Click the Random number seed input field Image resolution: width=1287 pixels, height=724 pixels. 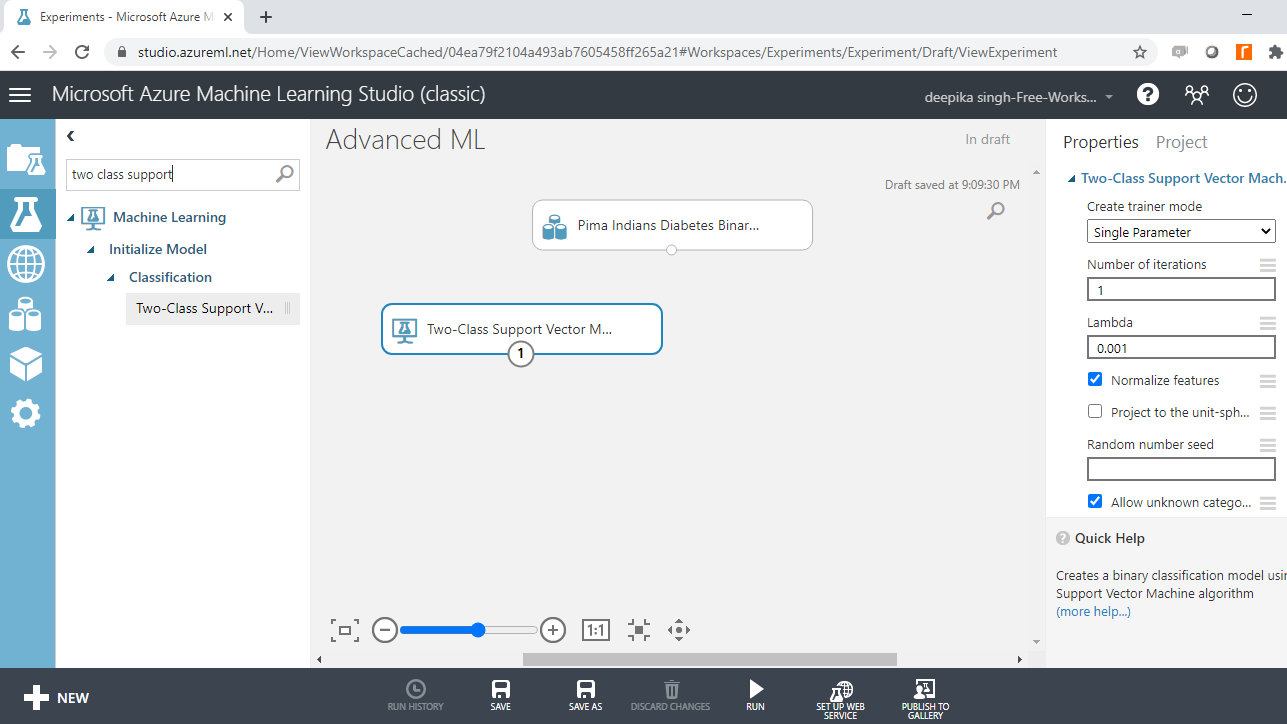coord(1181,469)
